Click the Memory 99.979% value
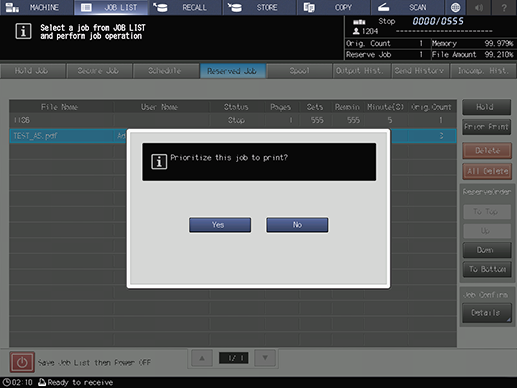The image size is (517, 388). pos(499,43)
